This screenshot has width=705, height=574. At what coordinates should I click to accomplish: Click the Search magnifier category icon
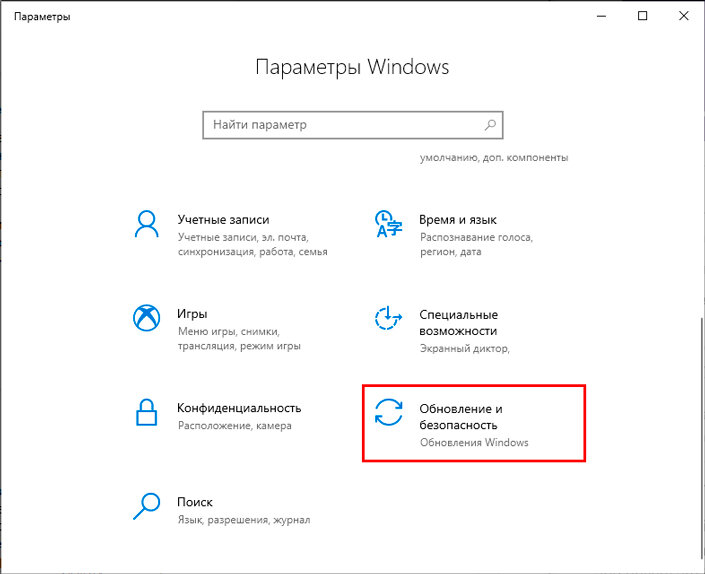tap(147, 506)
